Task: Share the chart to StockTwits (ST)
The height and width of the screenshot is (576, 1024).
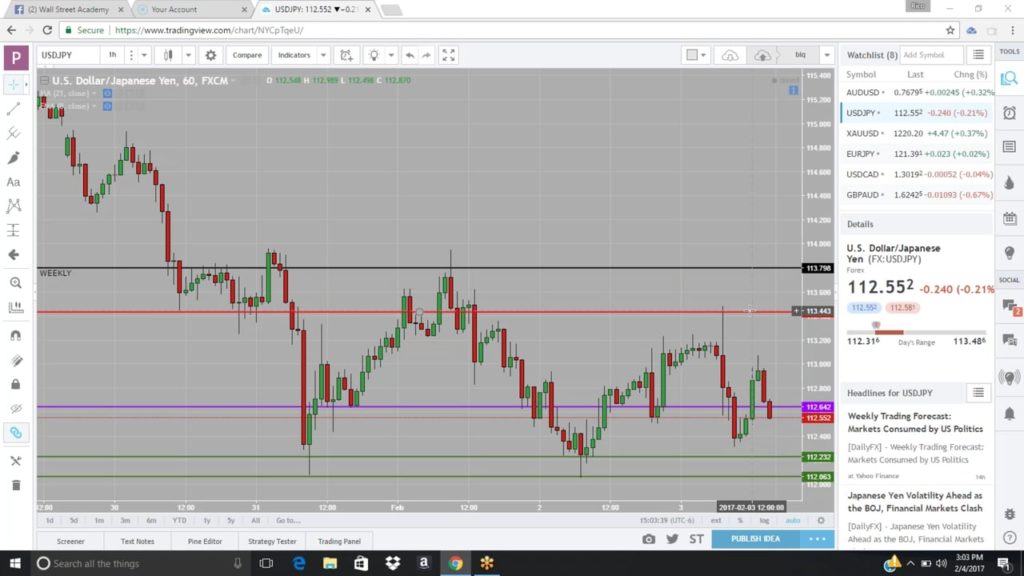Action: click(696, 539)
